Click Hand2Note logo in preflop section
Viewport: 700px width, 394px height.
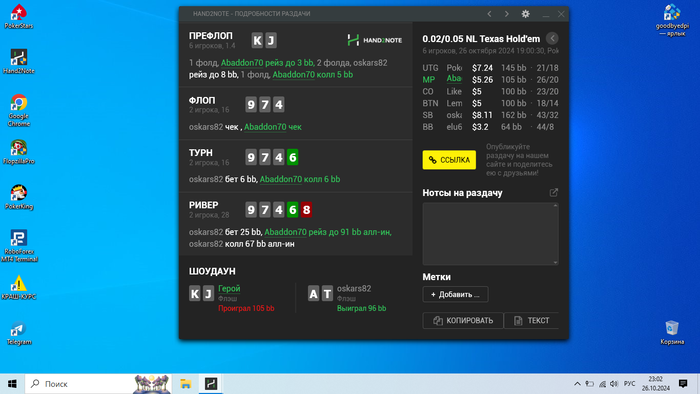375,40
